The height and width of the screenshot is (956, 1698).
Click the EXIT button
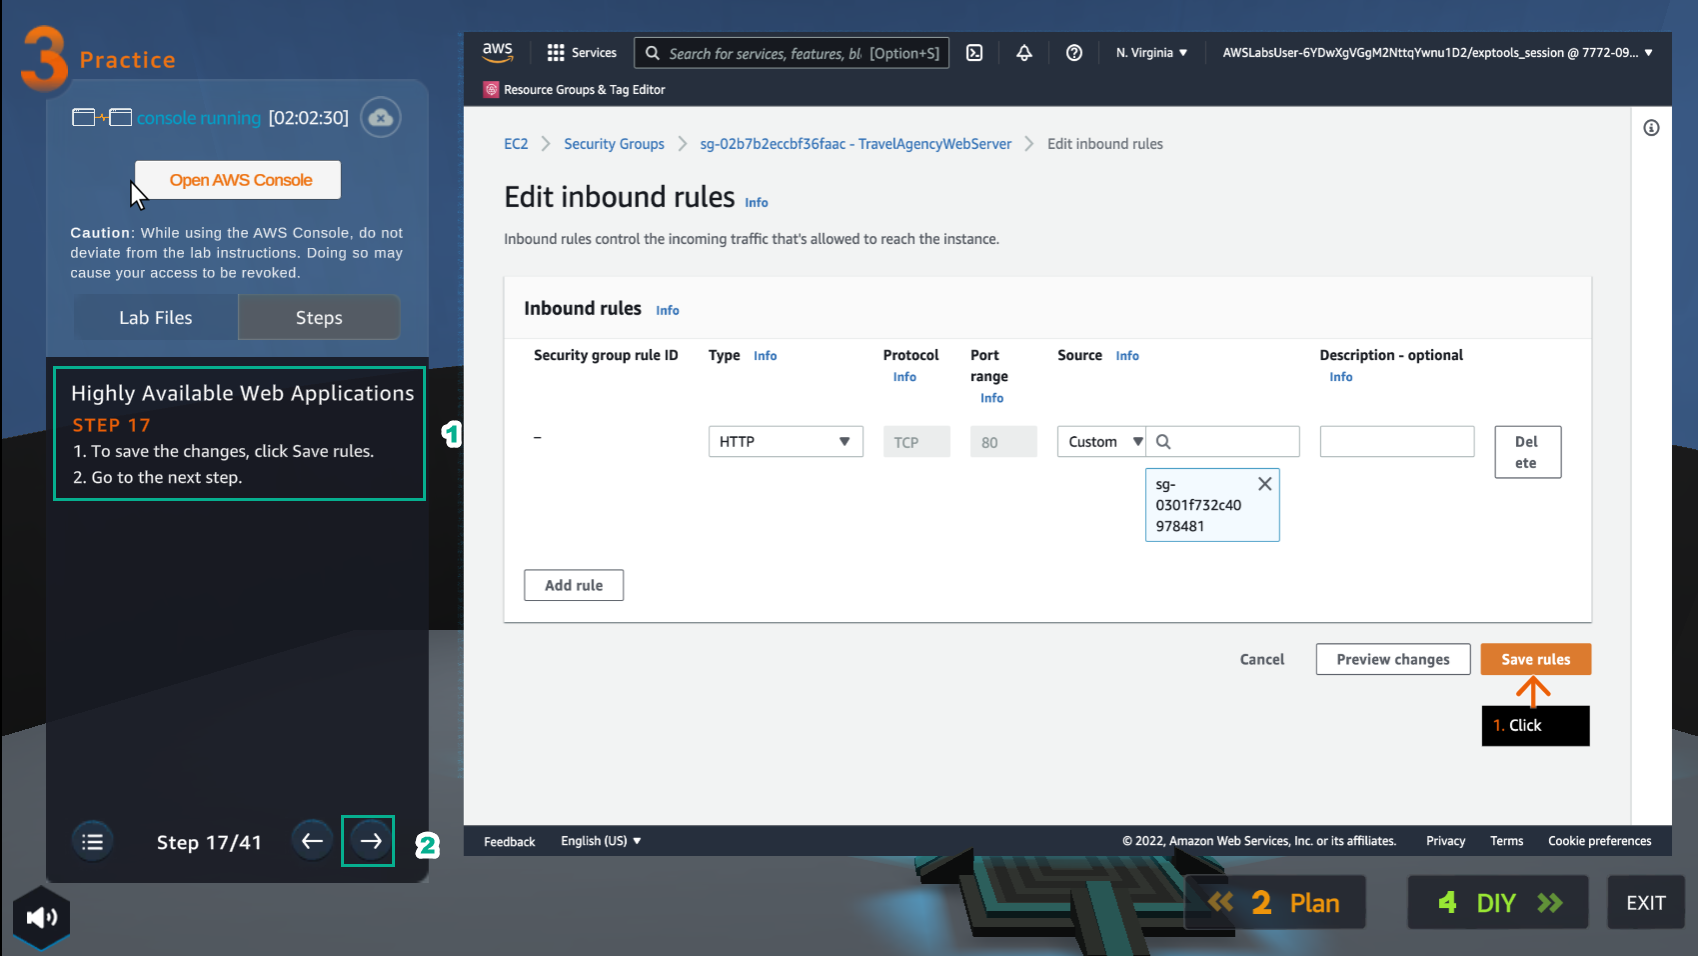coord(1645,903)
